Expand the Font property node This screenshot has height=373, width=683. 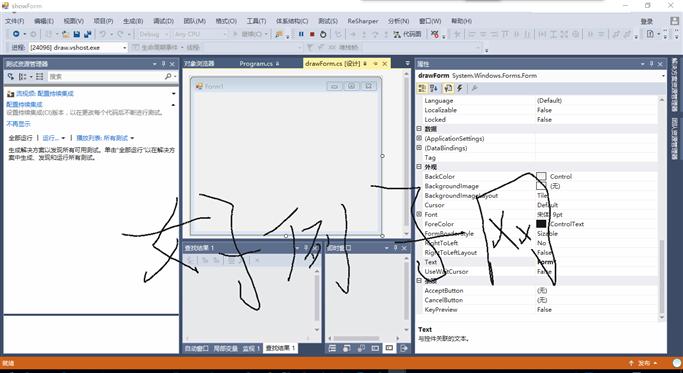(x=419, y=214)
